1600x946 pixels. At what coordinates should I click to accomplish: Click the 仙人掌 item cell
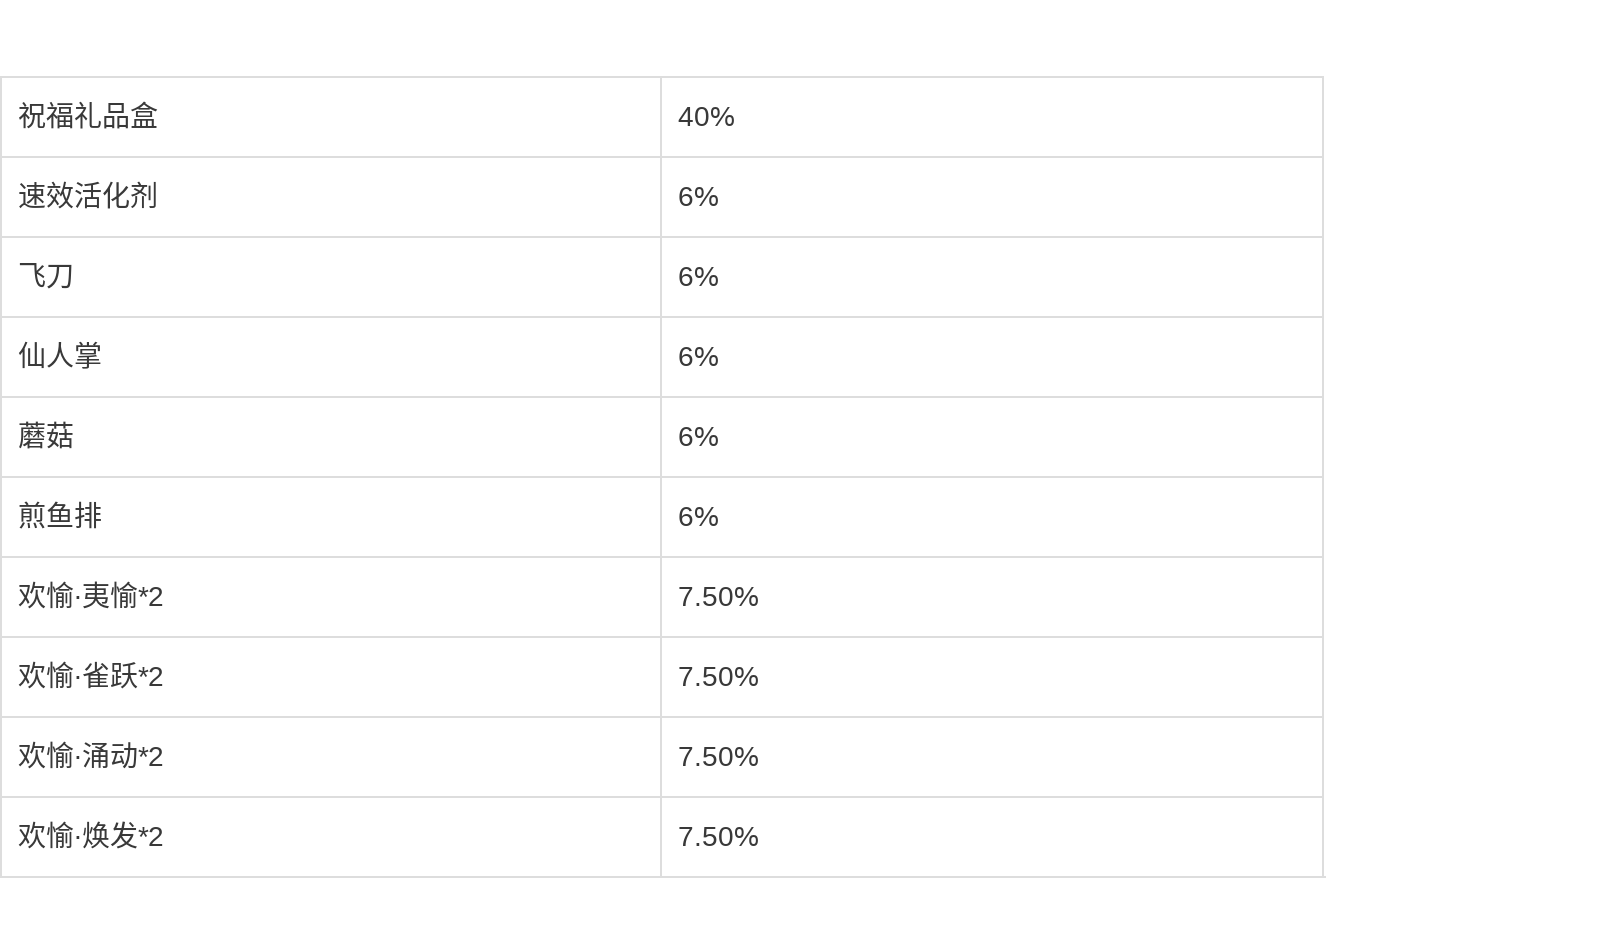pos(60,357)
